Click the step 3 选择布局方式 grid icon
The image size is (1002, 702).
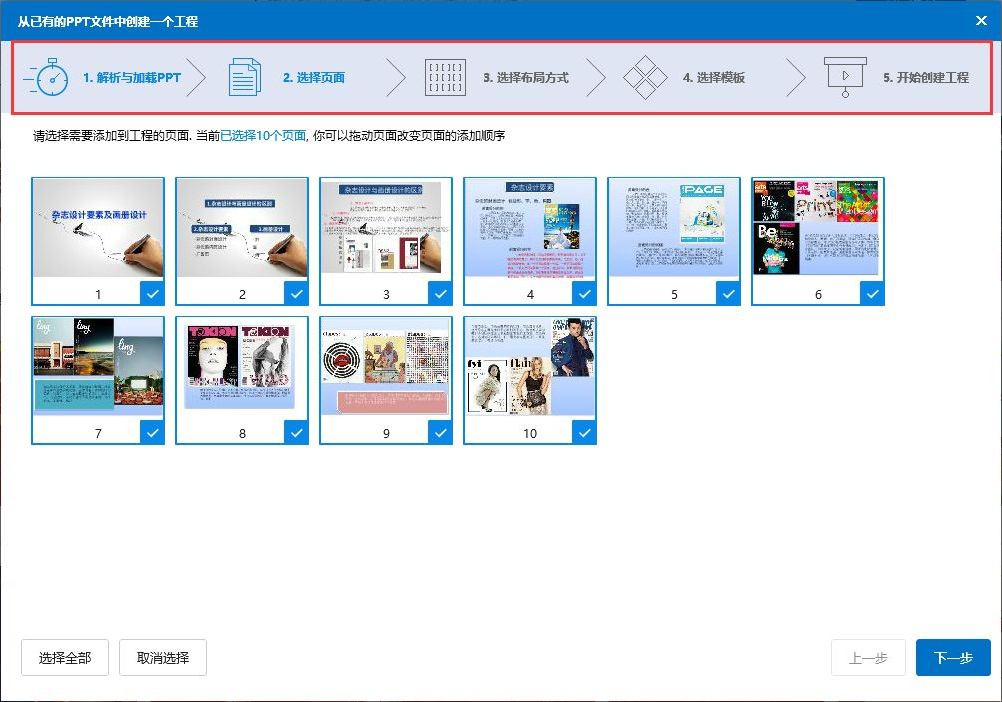point(445,75)
